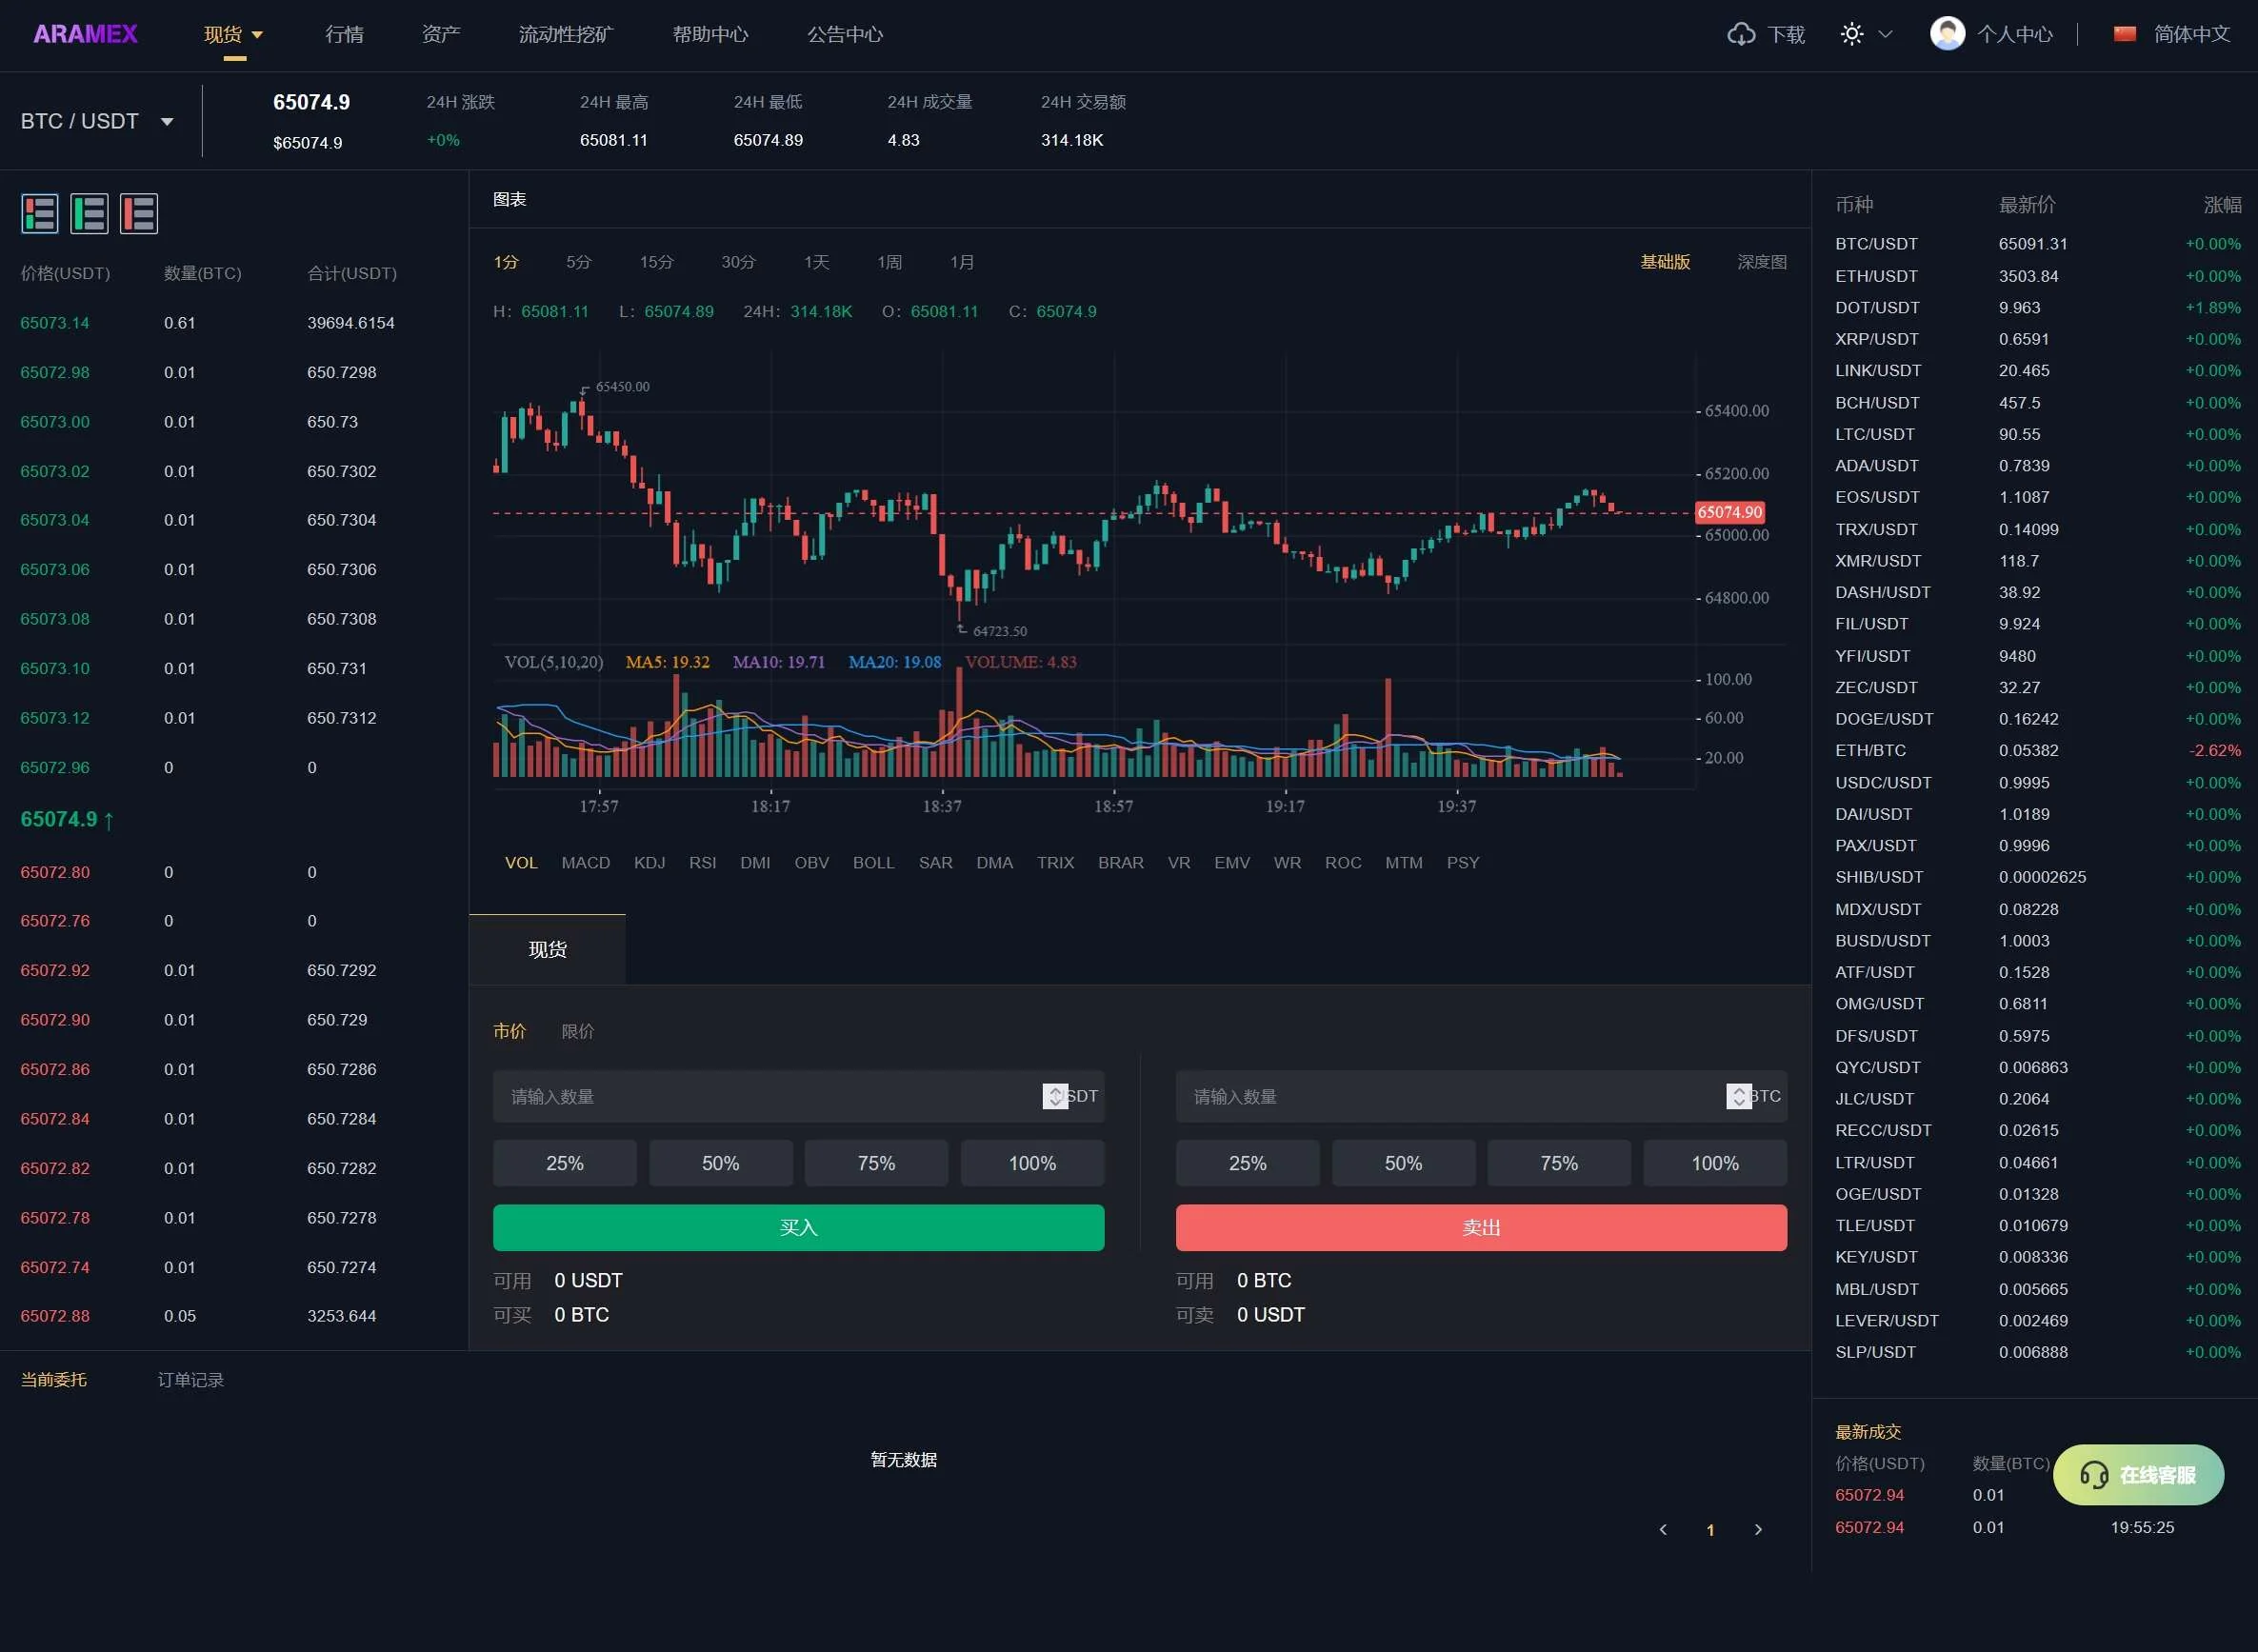Open profile via the user avatar icon
This screenshot has width=2258, height=1652.
[x=1946, y=34]
